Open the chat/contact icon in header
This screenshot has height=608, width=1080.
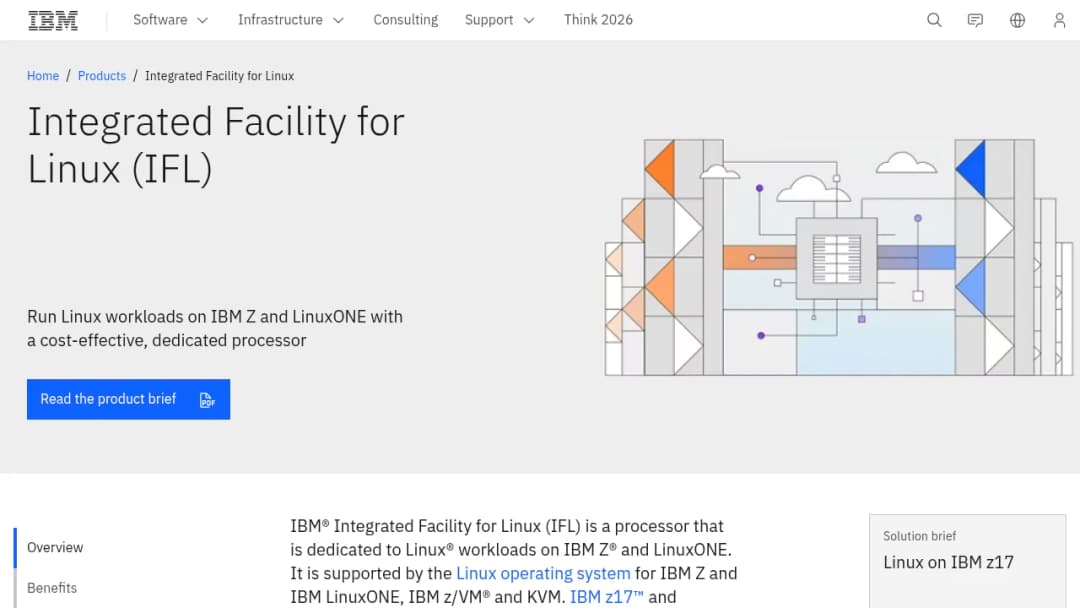coord(975,20)
